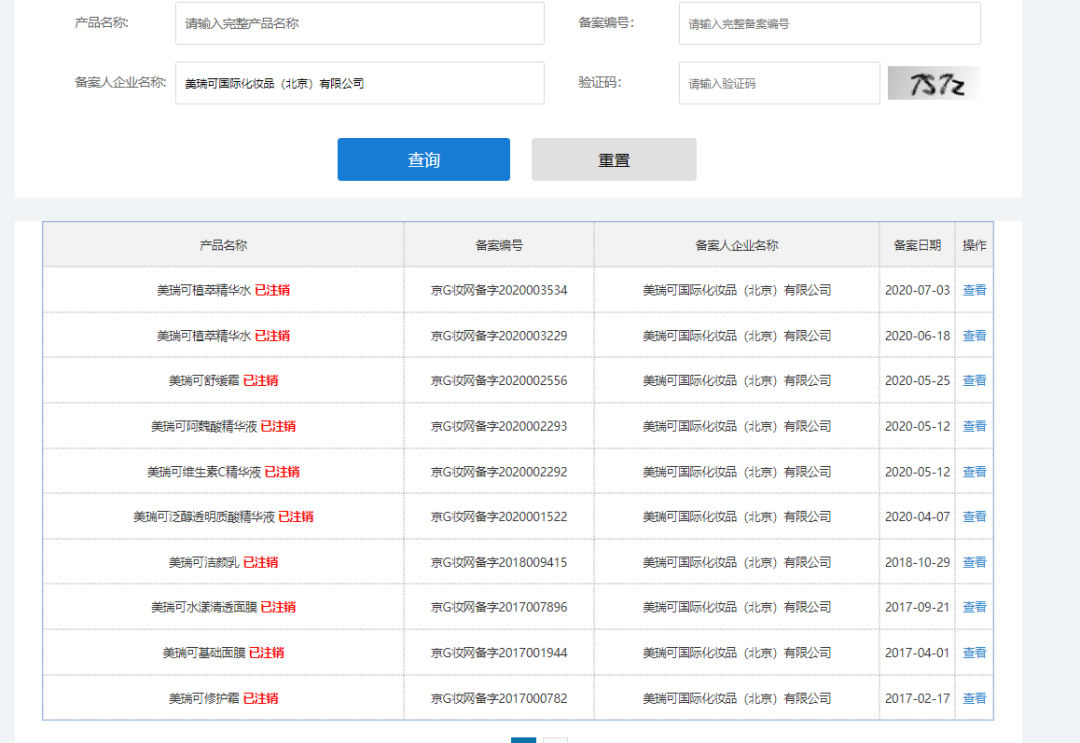Screen dimensions: 1080x743
Task: Select the 美瑞可修护霜 product name text
Action: click(204, 698)
